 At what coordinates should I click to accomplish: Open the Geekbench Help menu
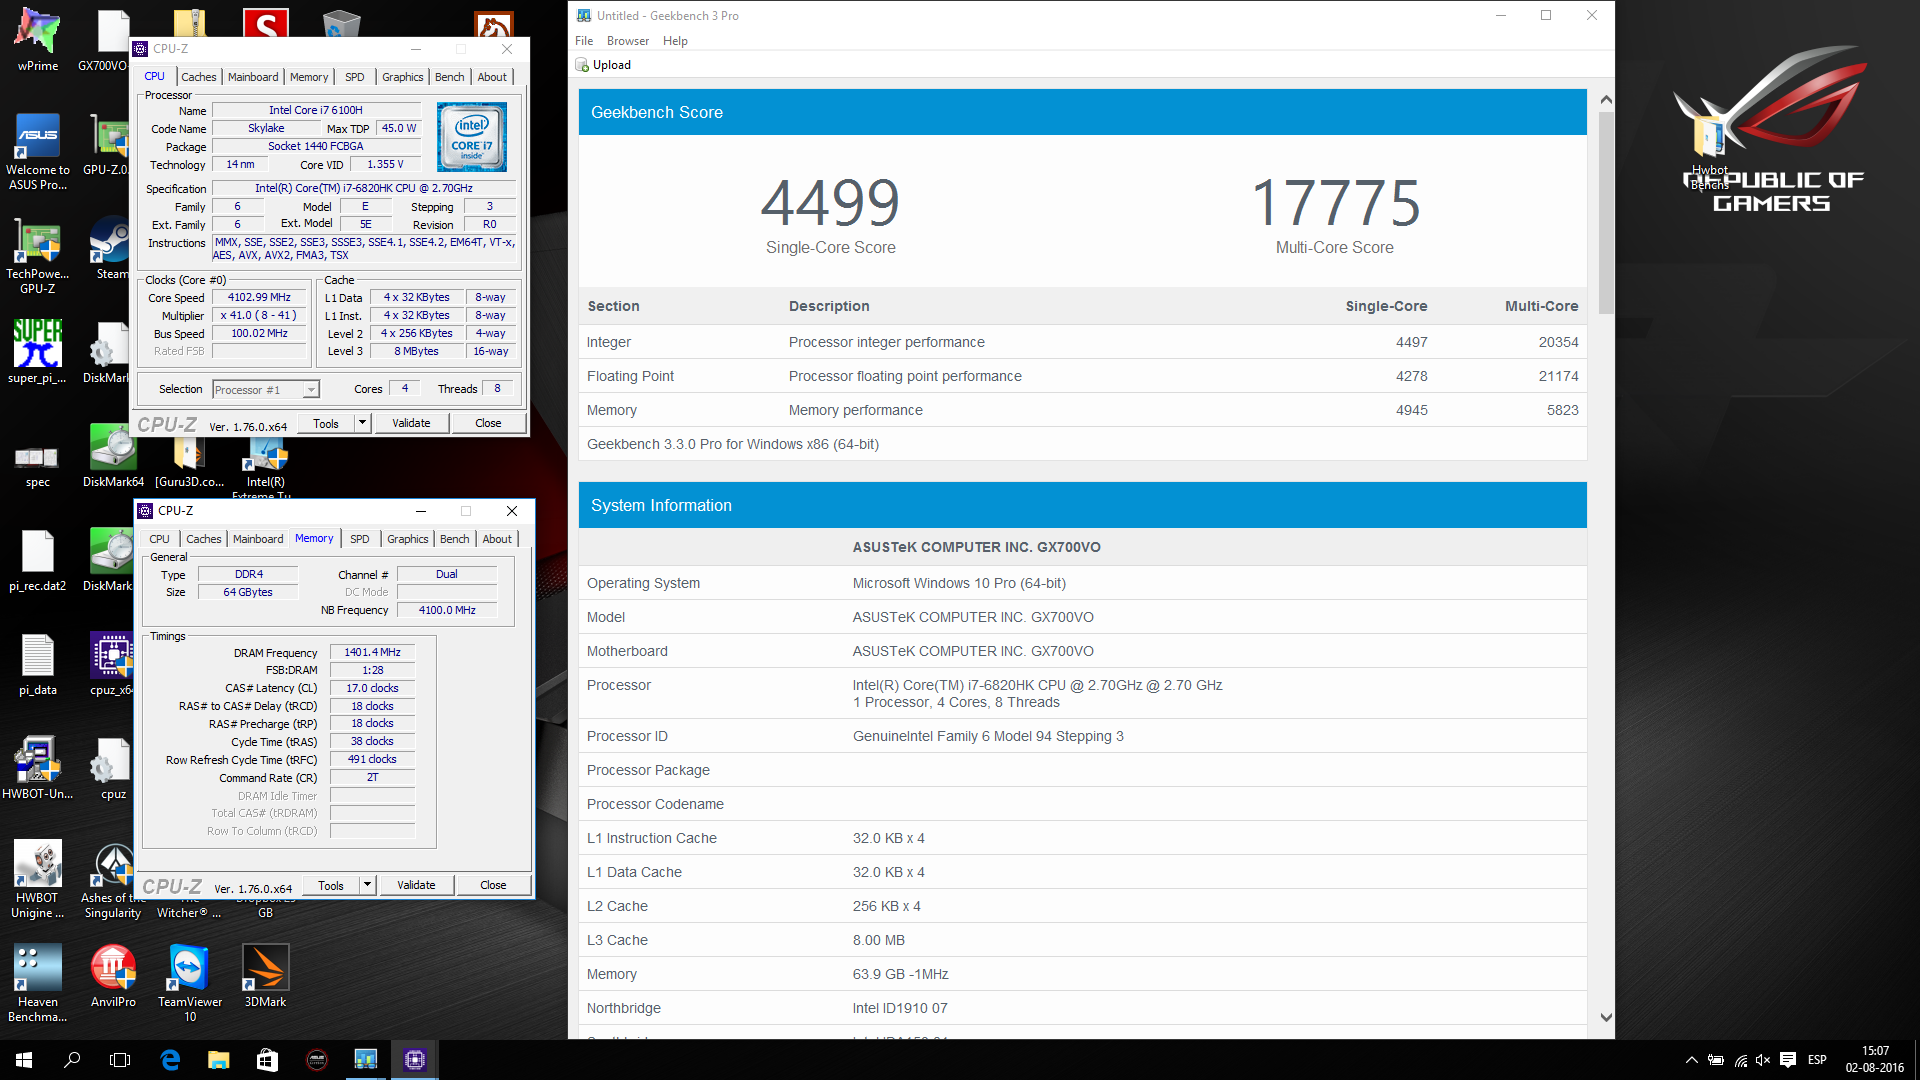675,41
